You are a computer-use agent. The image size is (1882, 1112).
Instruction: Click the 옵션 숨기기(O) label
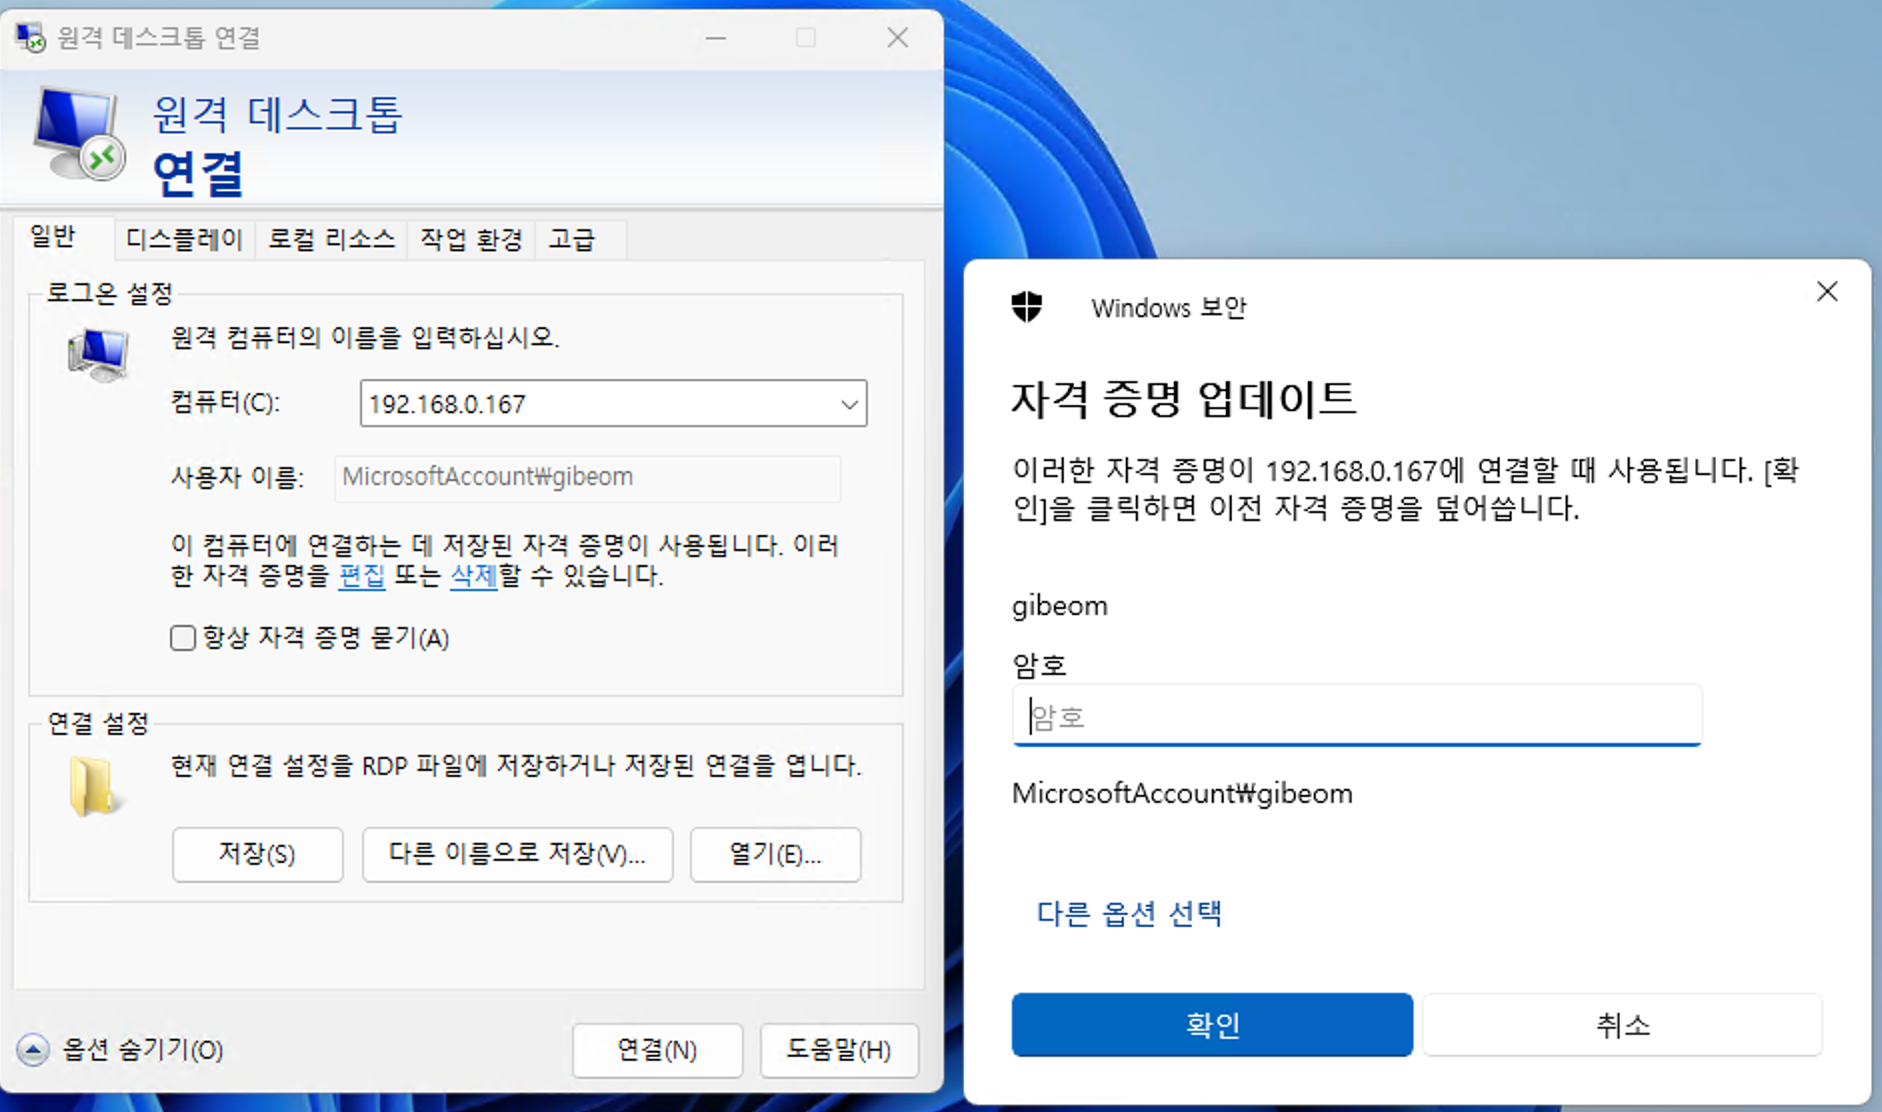143,1050
